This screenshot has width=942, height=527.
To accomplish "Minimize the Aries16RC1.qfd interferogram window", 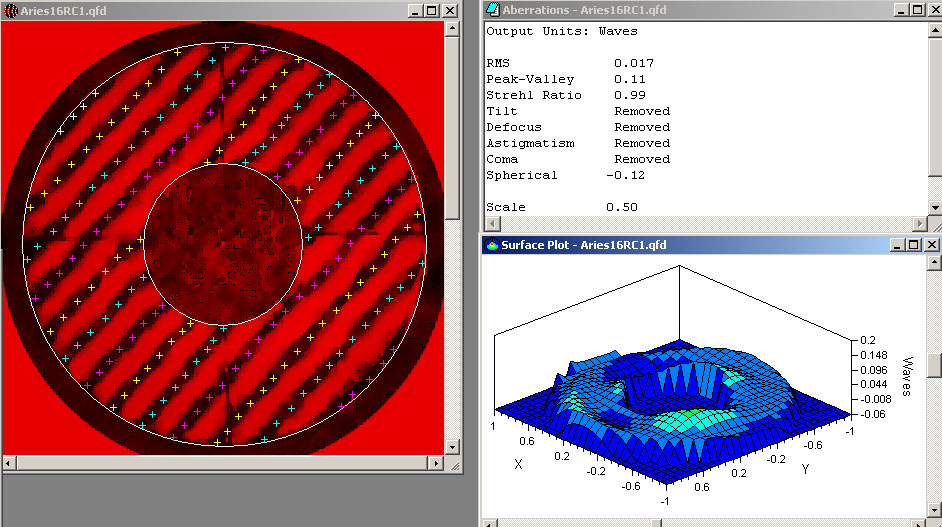I will [x=415, y=11].
